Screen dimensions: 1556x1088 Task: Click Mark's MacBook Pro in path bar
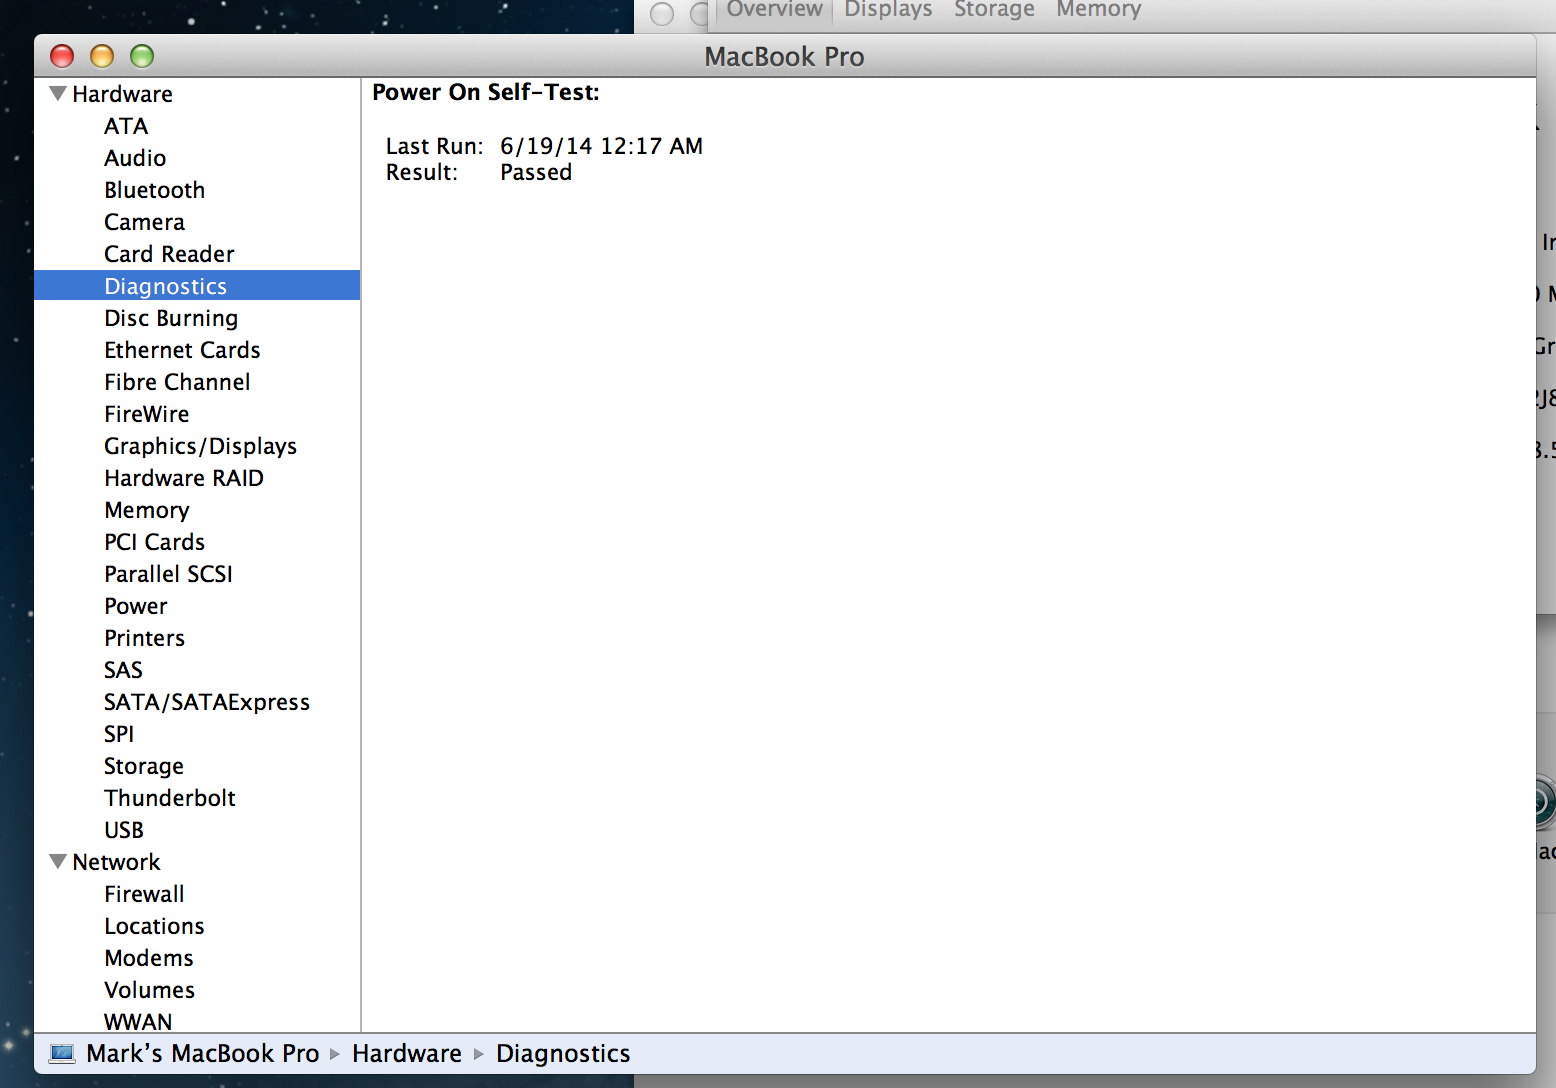(x=202, y=1054)
